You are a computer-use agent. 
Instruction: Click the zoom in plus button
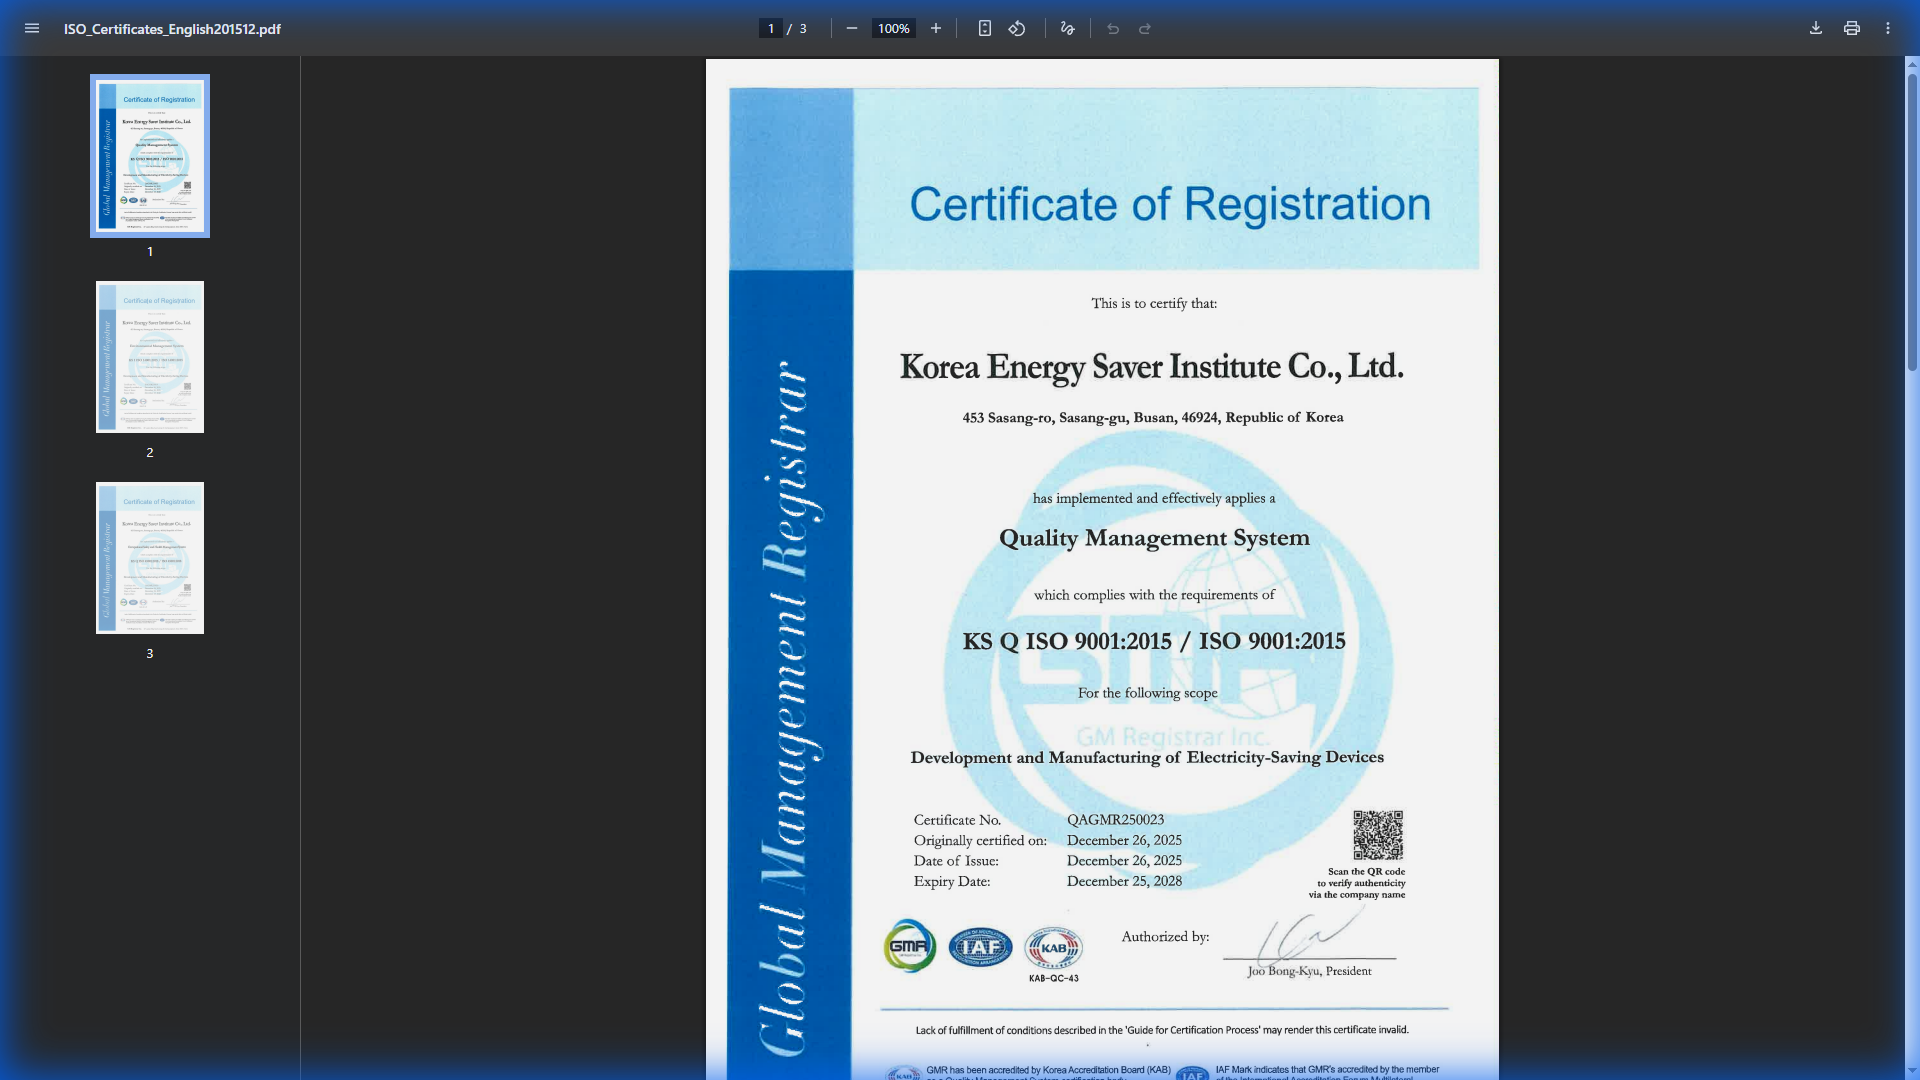pyautogui.click(x=936, y=29)
